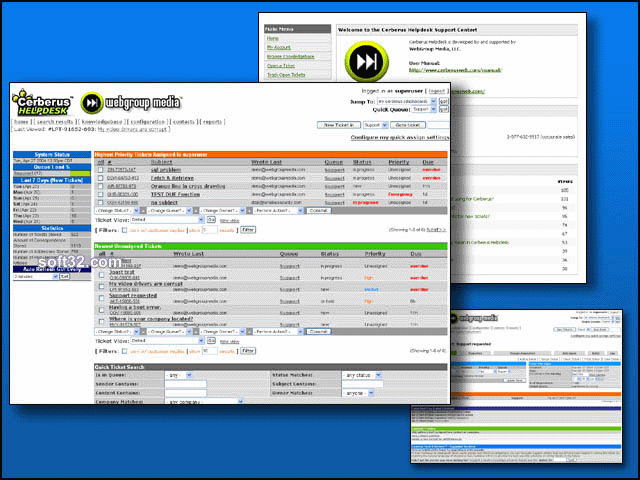
Task: Check the box for 'Fetch & Retrieve' ticket
Action: point(100,178)
